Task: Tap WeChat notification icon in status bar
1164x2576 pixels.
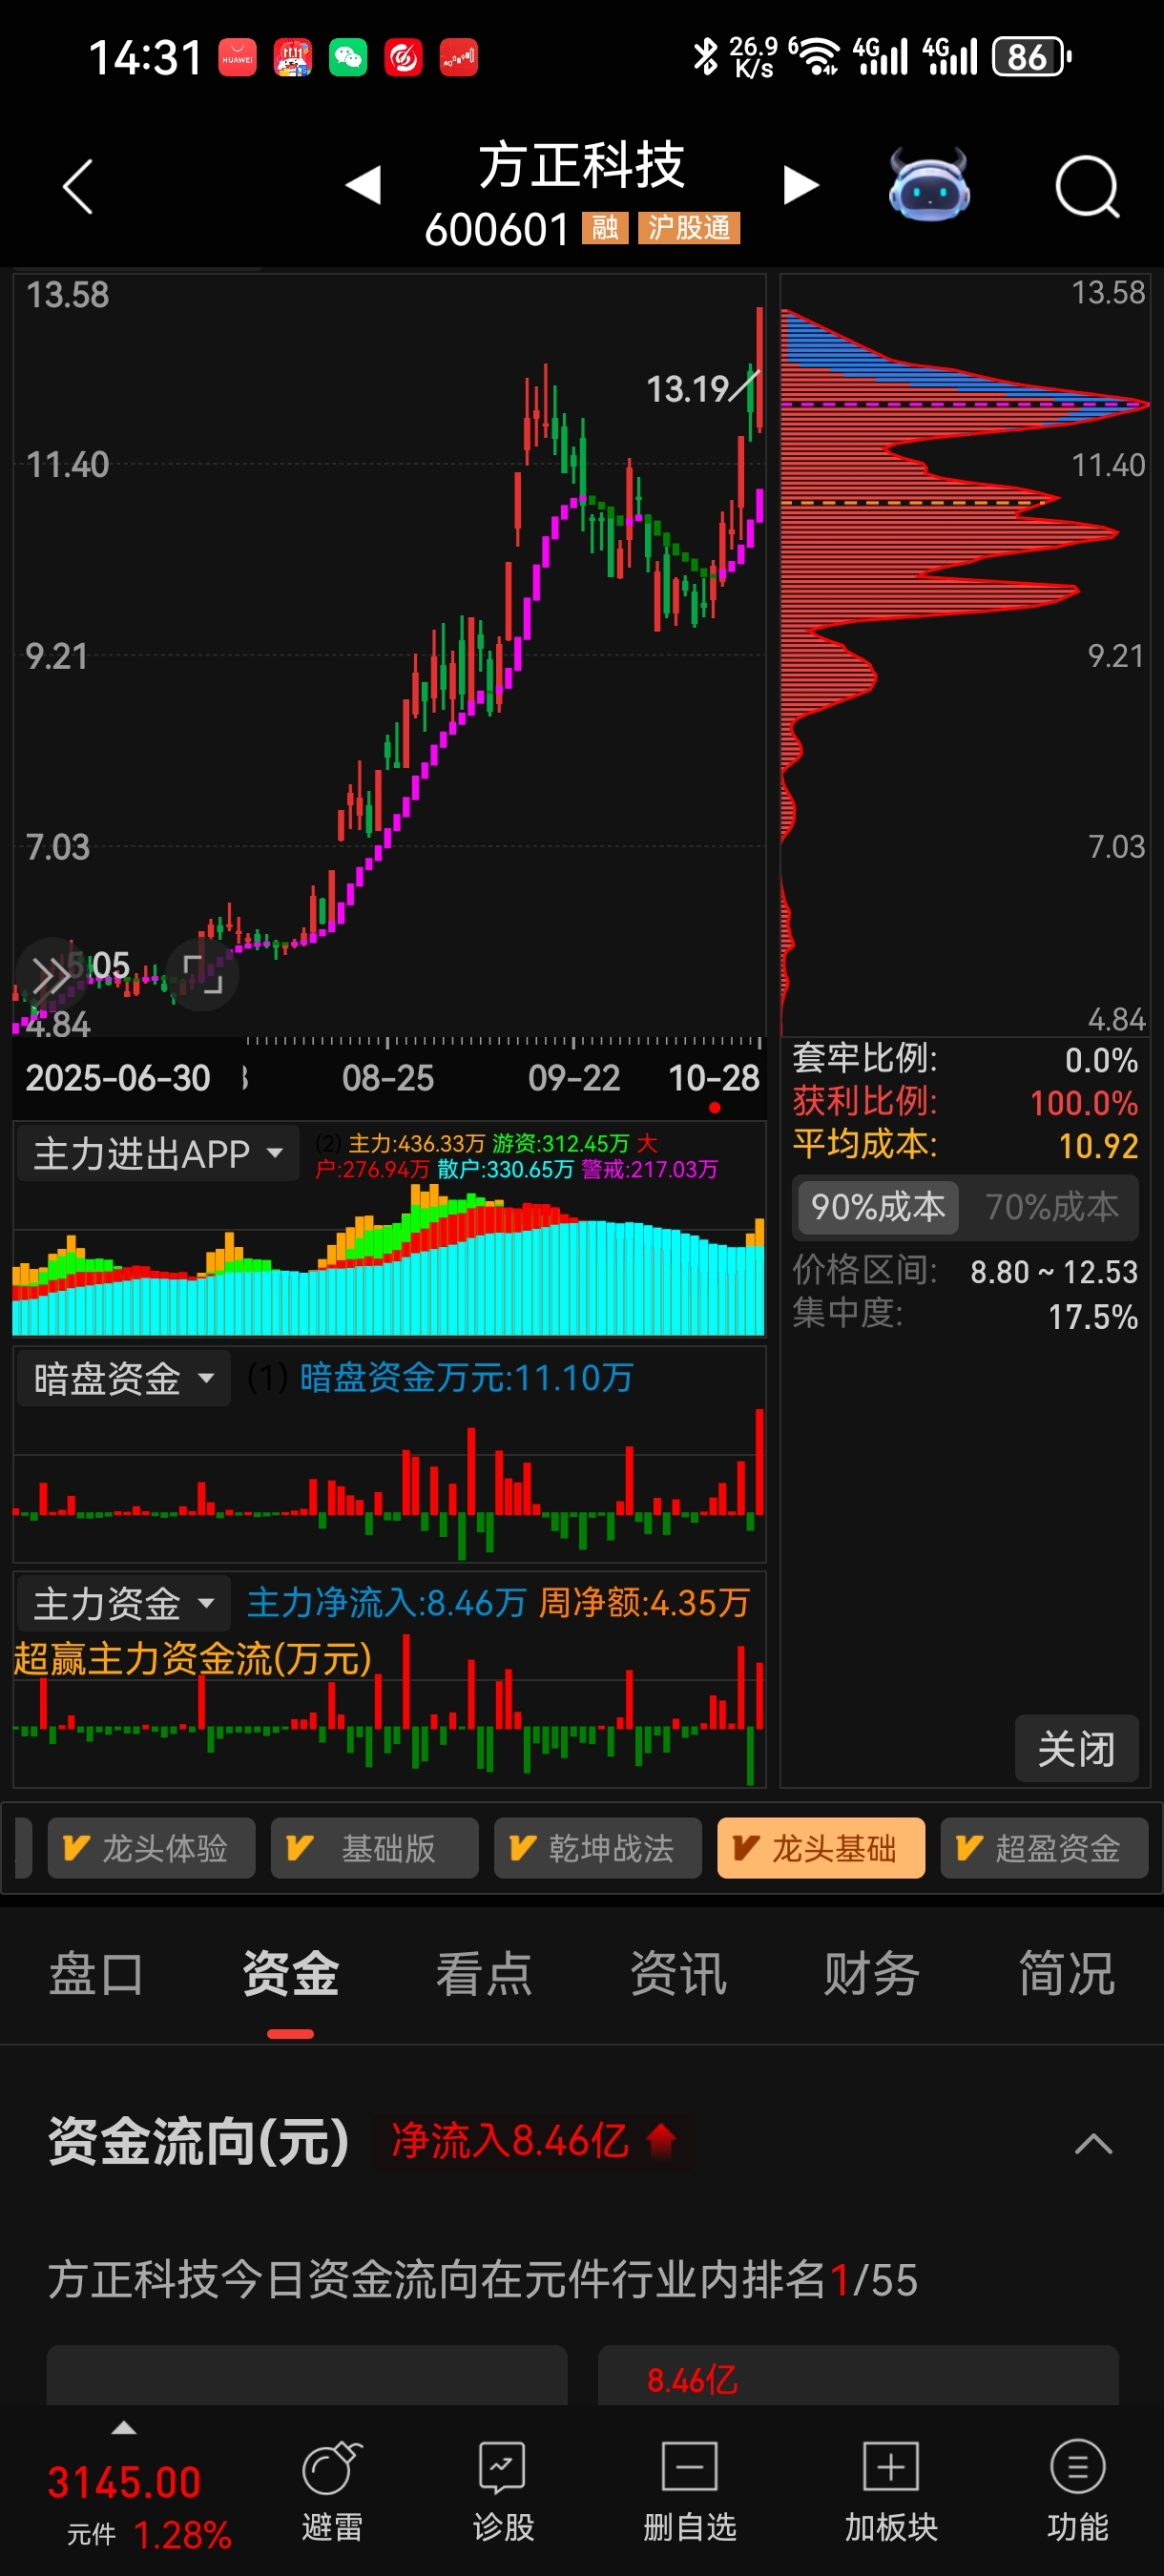Action: click(348, 57)
